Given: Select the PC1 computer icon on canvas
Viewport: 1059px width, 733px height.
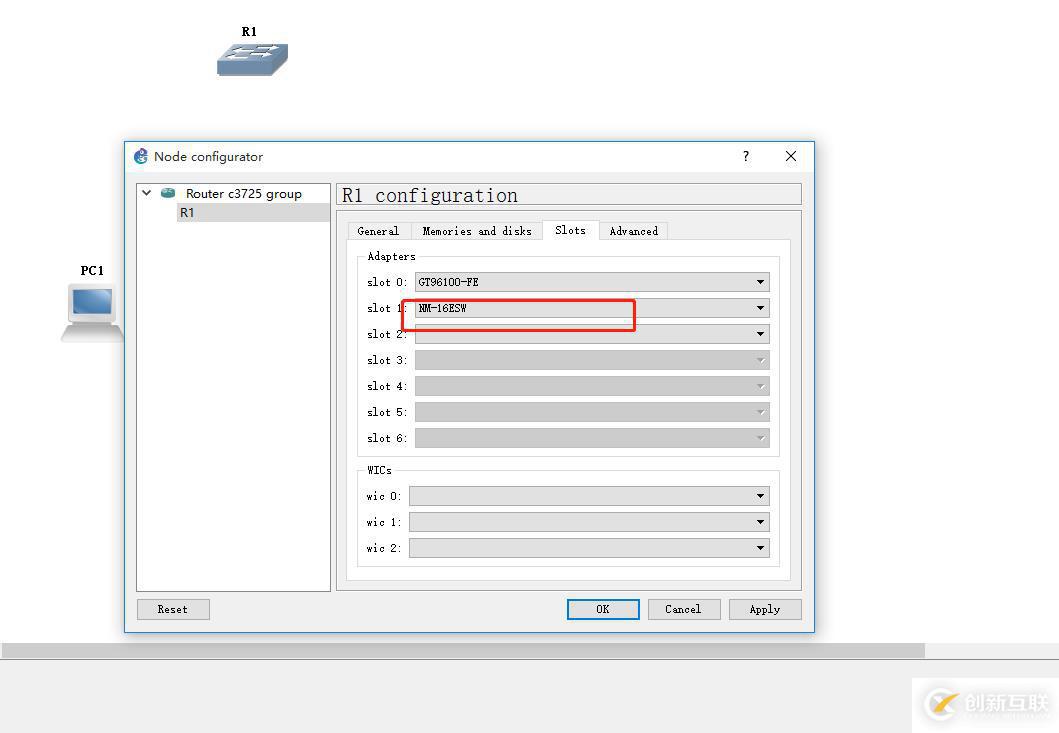Looking at the screenshot, I should pos(93,313).
